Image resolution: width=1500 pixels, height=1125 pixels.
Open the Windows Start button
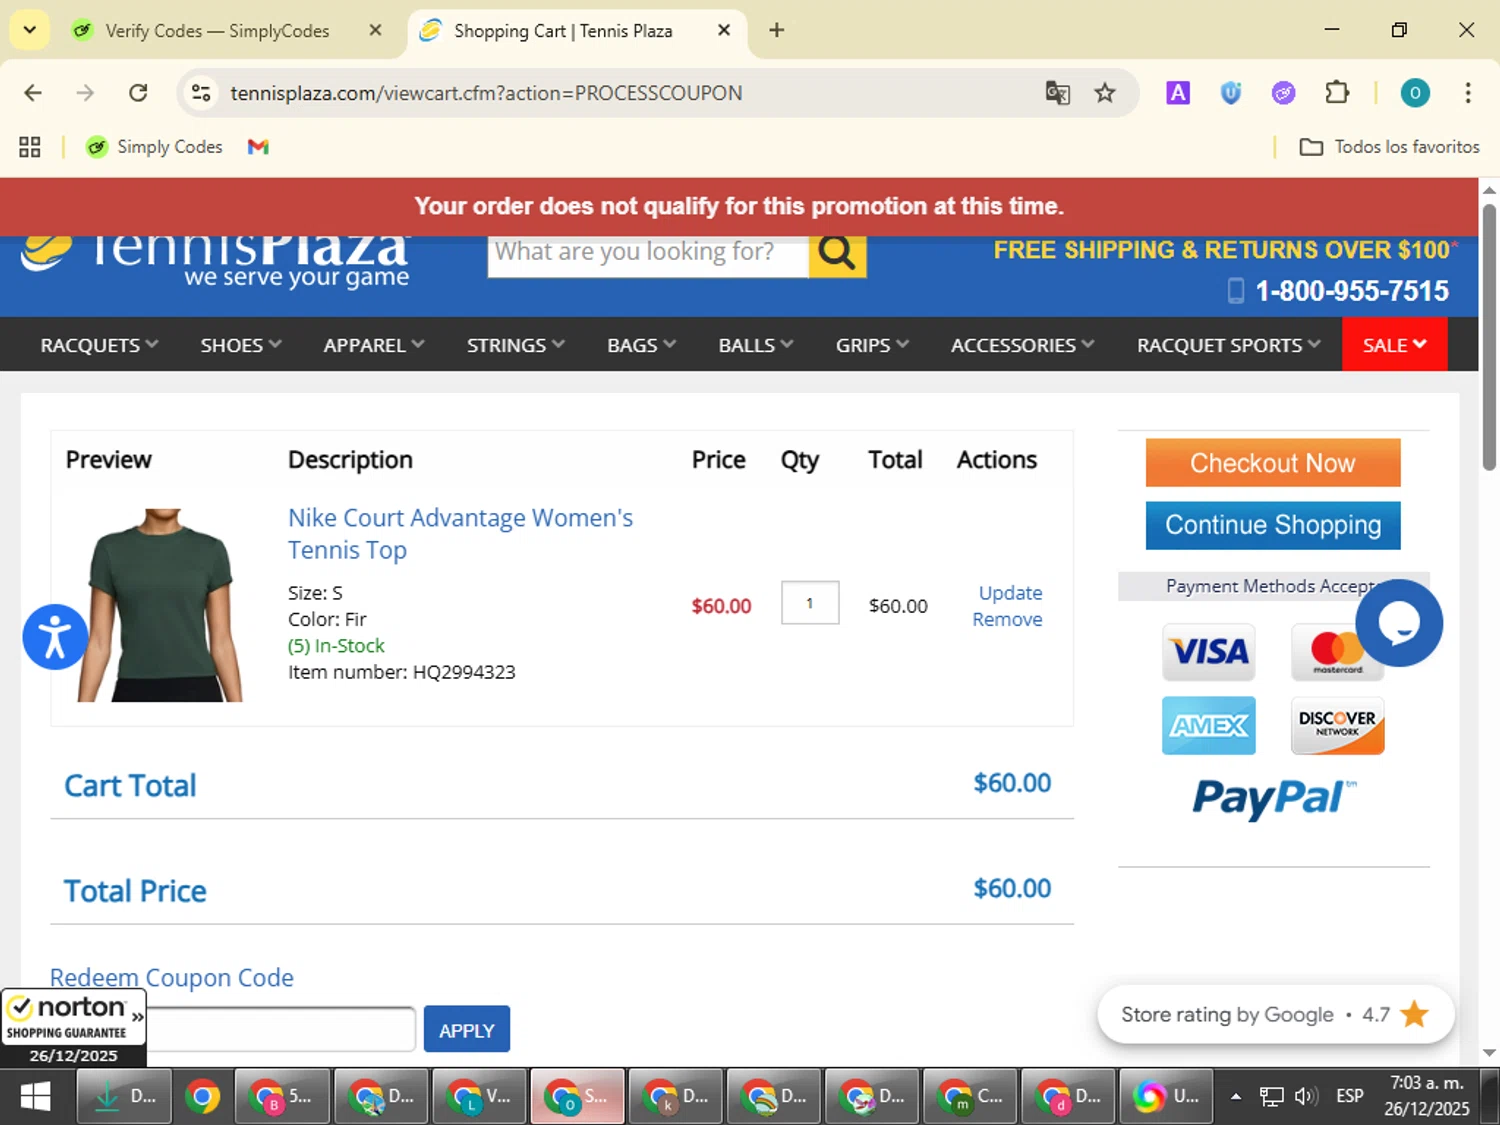click(x=35, y=1097)
